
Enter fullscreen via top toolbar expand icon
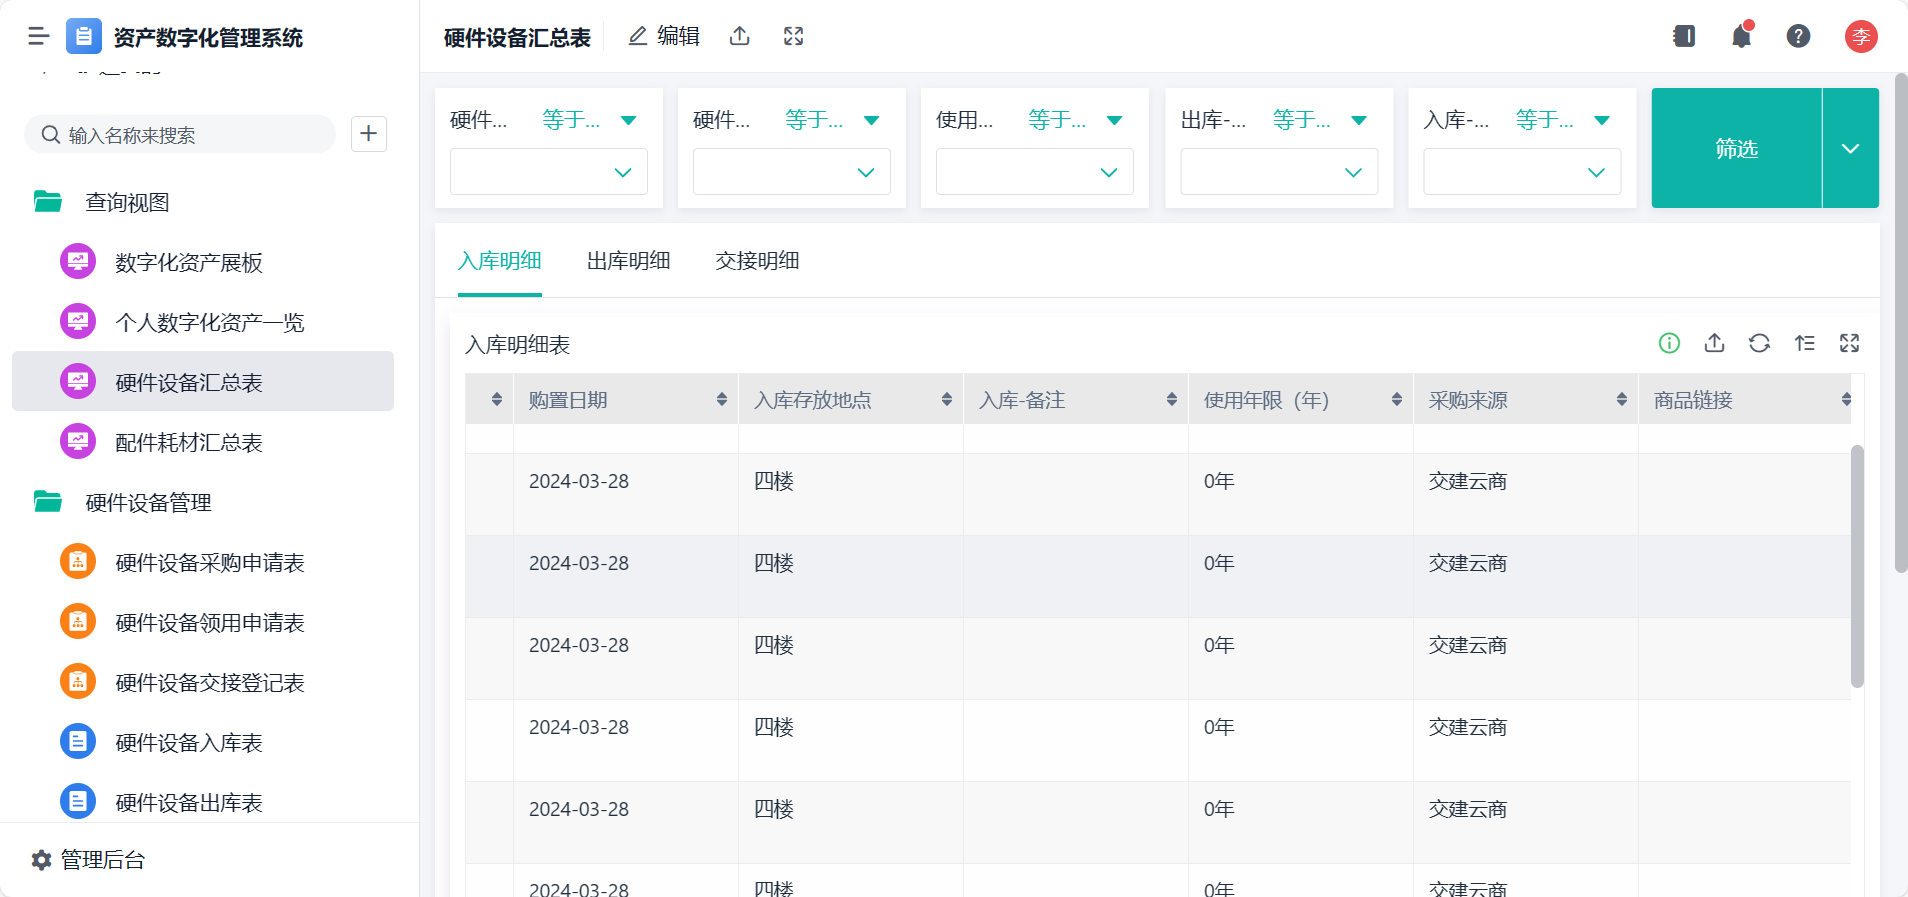pos(793,37)
